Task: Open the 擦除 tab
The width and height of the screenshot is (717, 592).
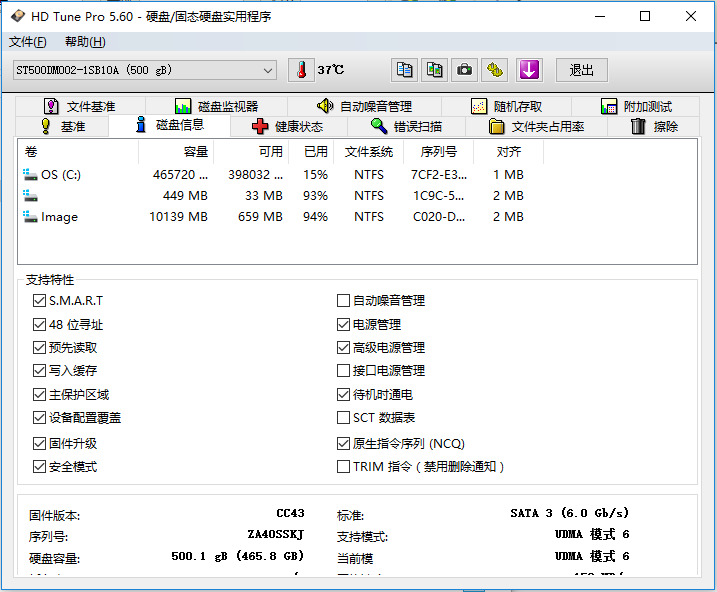Action: coord(653,126)
